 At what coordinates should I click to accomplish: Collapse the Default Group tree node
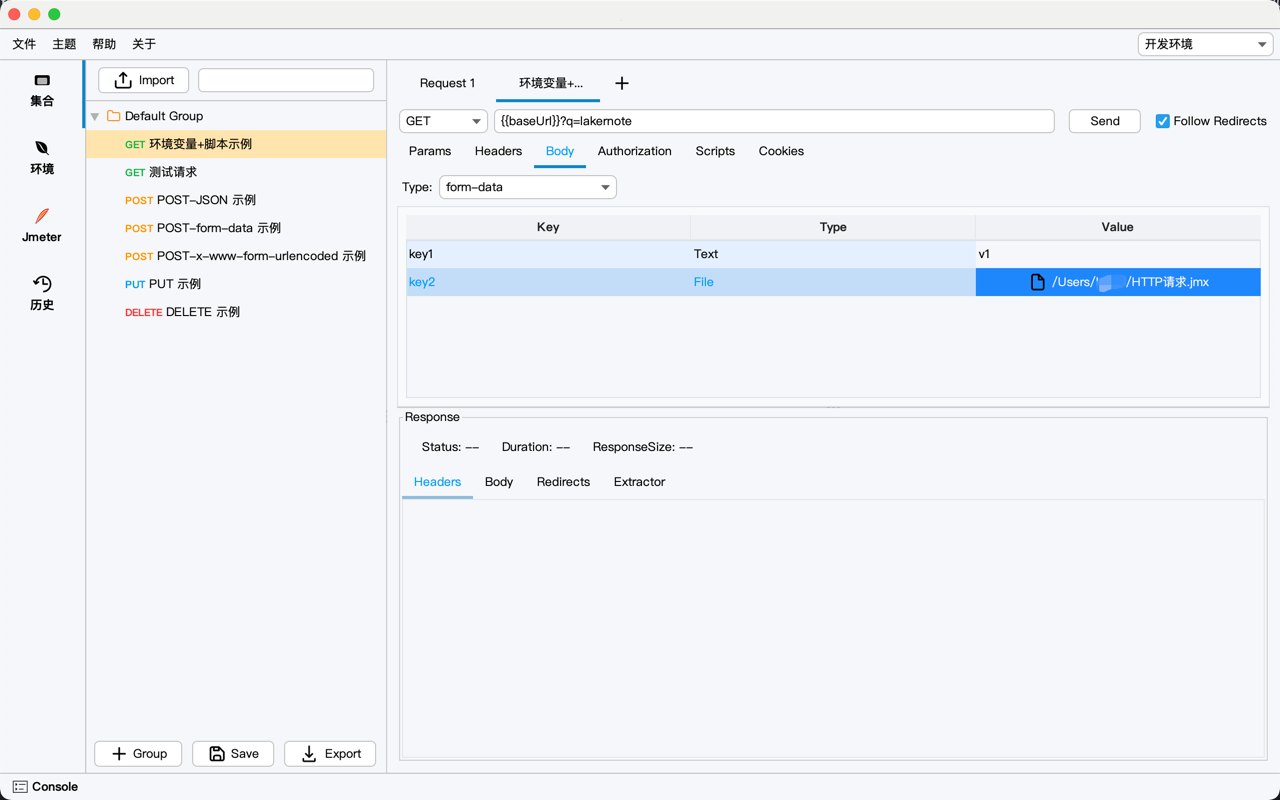[95, 117]
